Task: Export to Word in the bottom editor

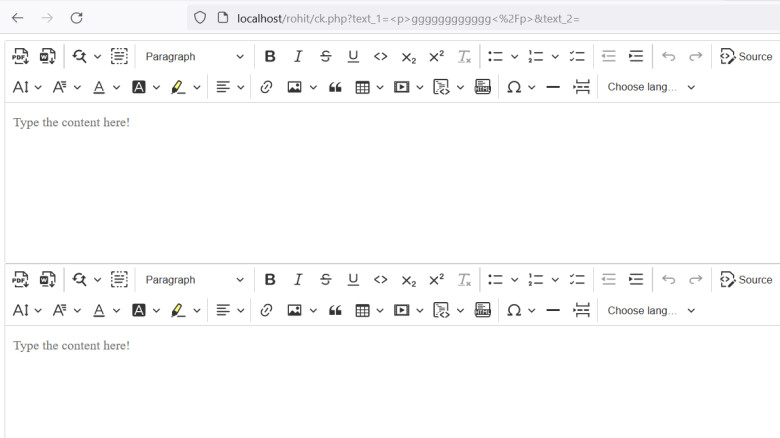Action: [48, 280]
